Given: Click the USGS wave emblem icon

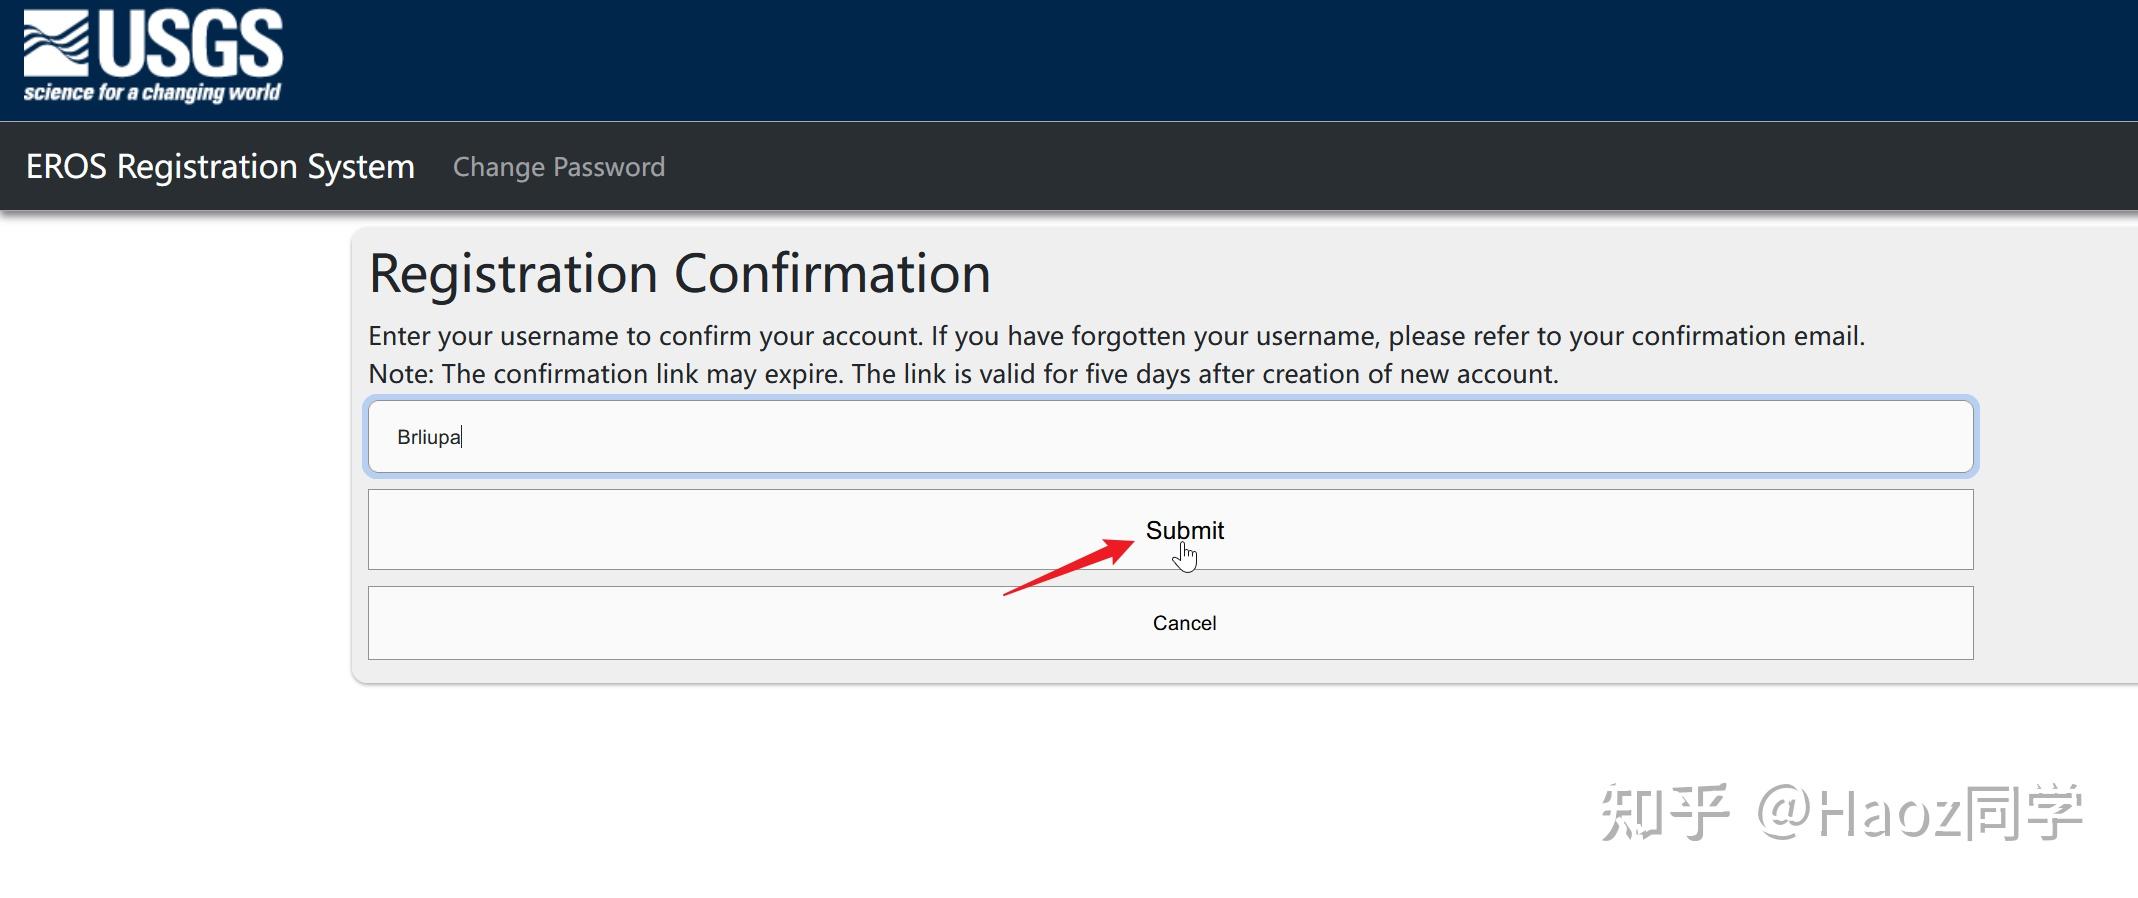Looking at the screenshot, I should 56,44.
